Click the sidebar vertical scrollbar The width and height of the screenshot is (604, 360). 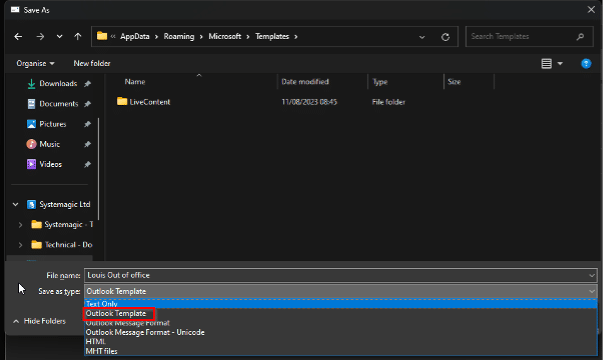[99, 169]
